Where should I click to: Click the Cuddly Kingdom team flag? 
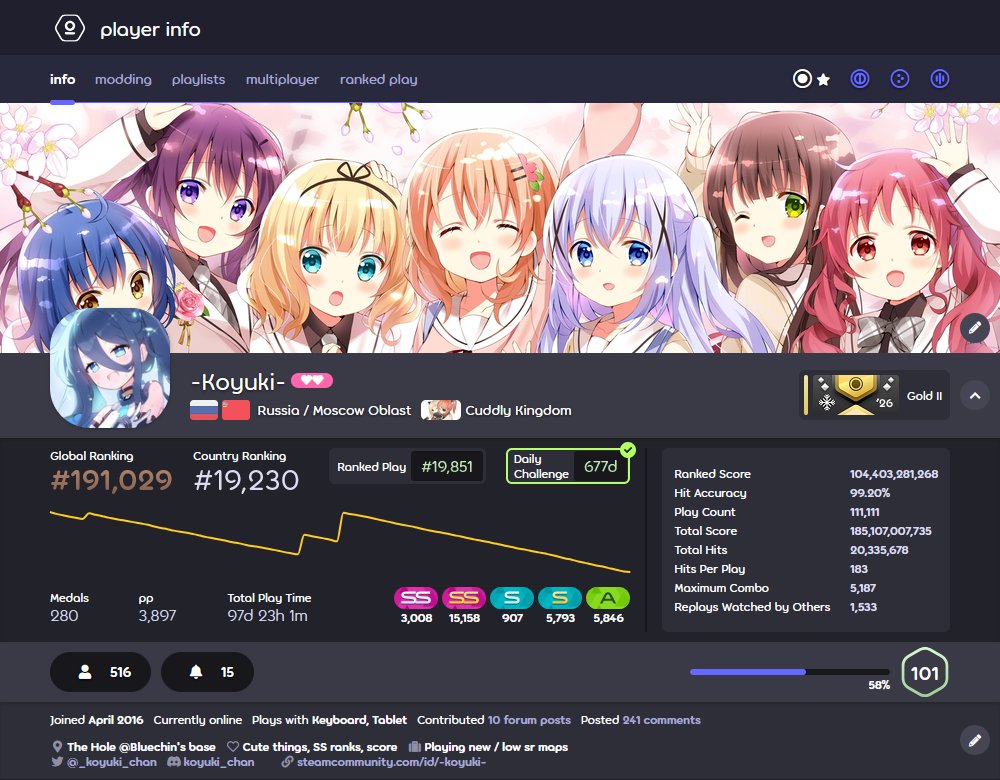[441, 410]
